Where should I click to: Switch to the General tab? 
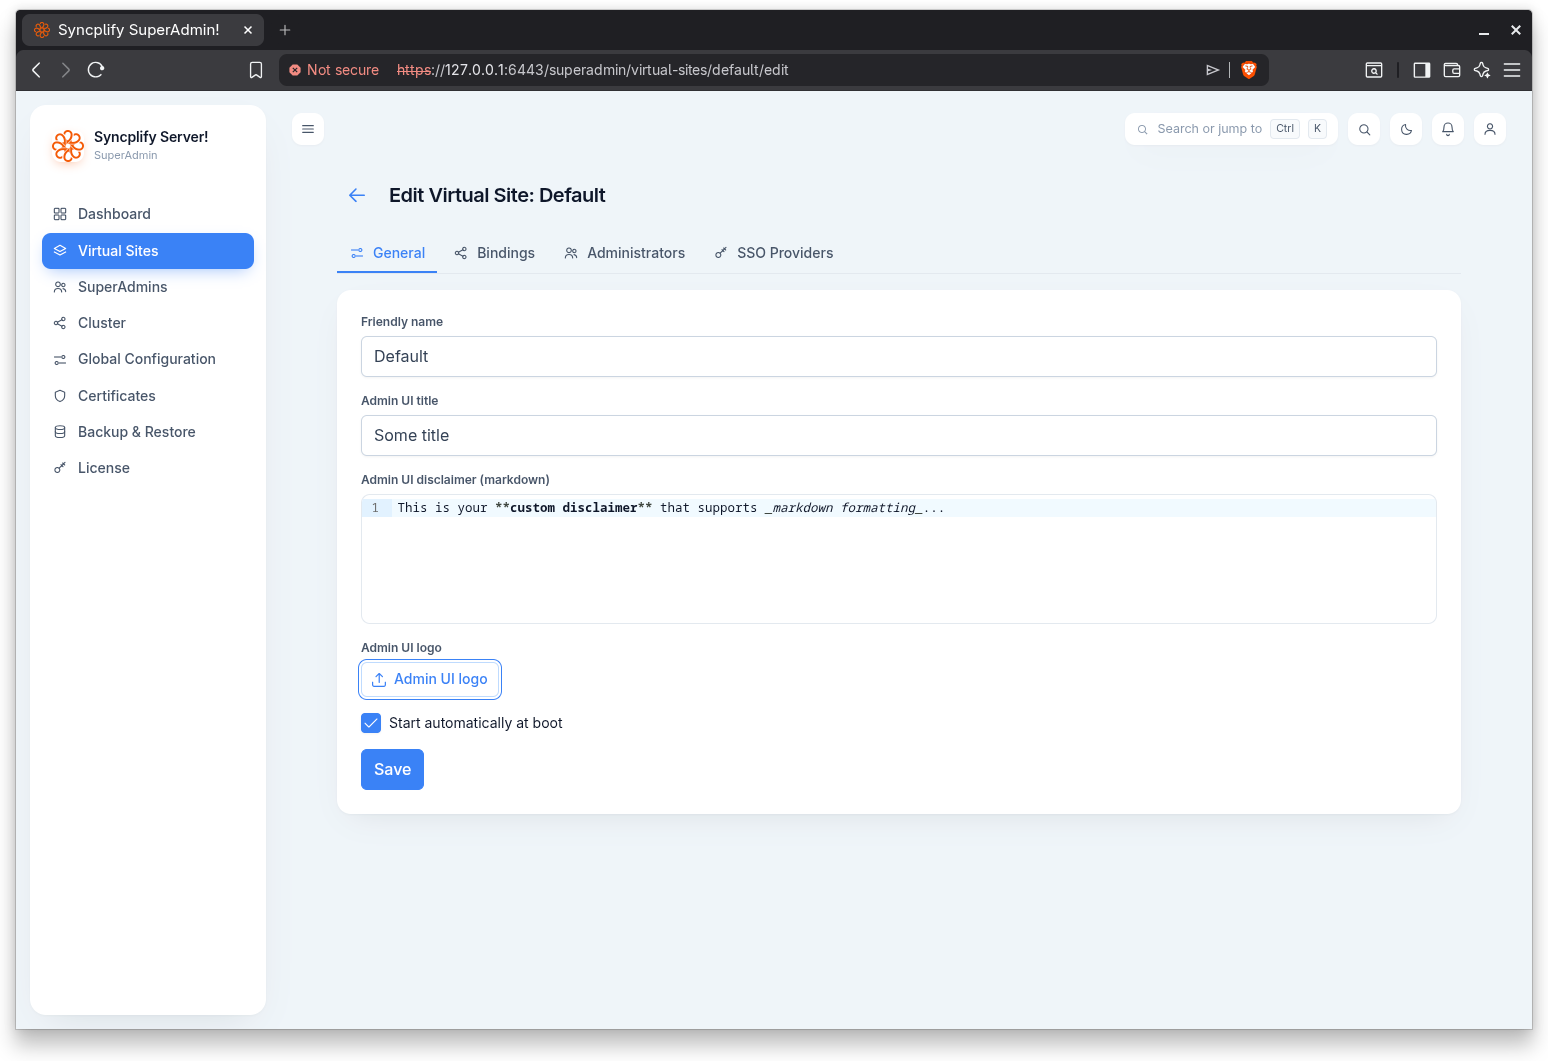pyautogui.click(x=387, y=253)
